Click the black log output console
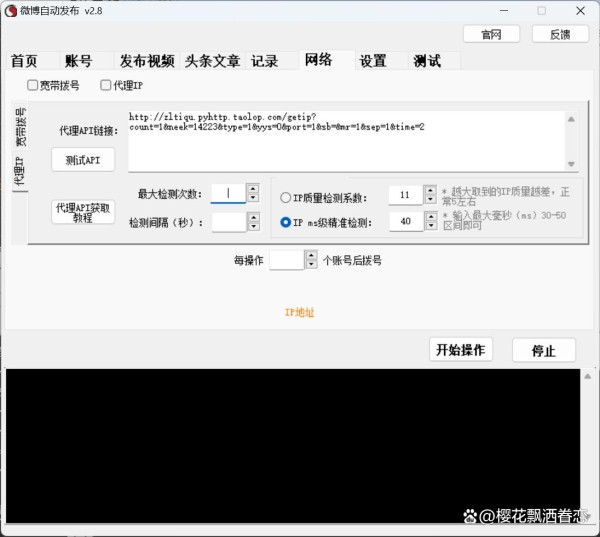The height and width of the screenshot is (537, 600). pyautogui.click(x=293, y=446)
